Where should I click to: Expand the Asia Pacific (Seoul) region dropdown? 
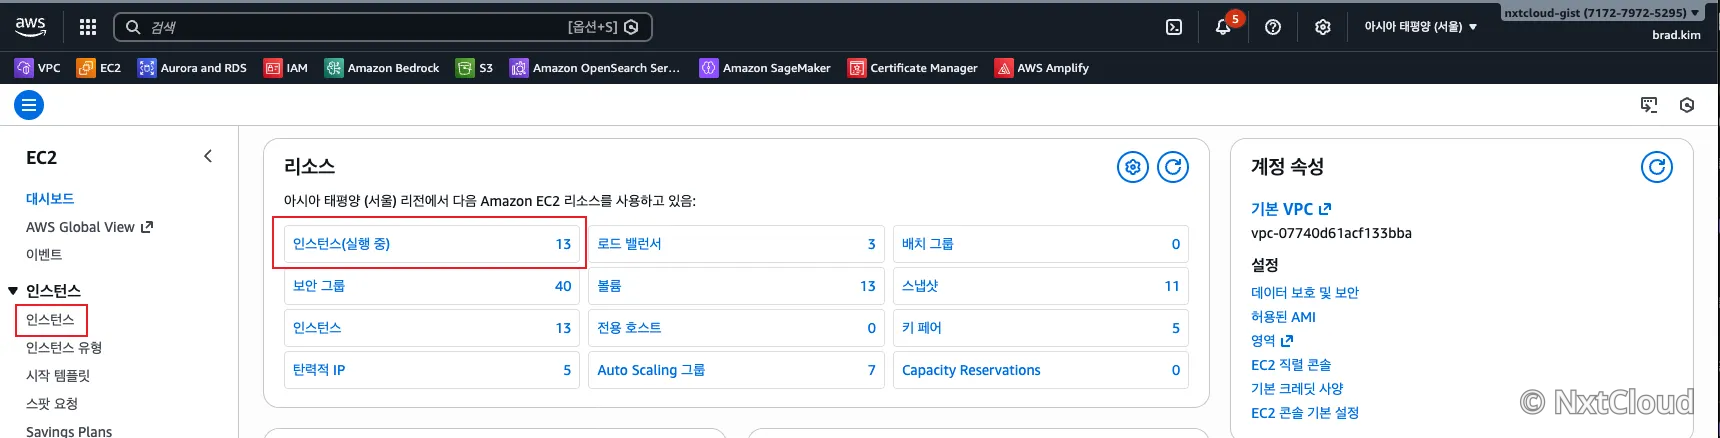[x=1421, y=27]
